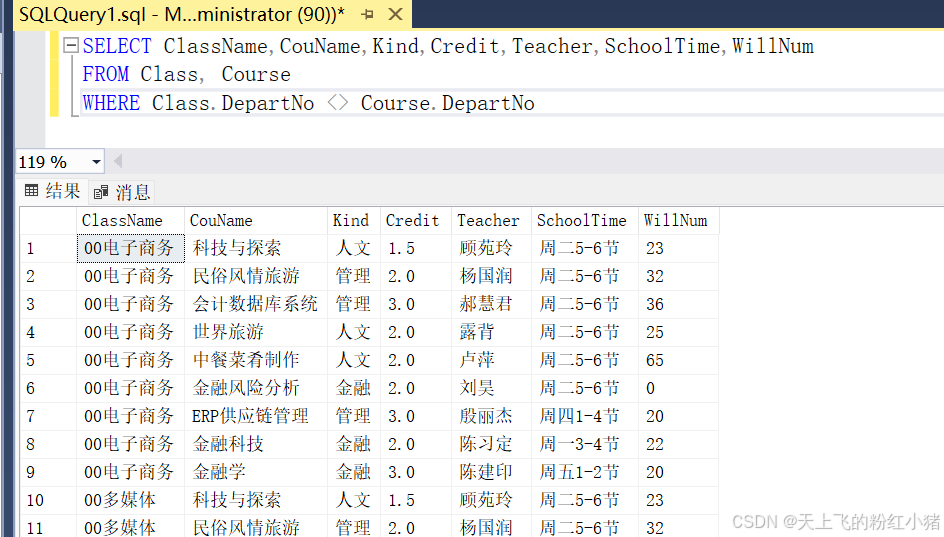This screenshot has height=537, width=944.
Task: Select teacher cell 露背
Action: pos(491,333)
